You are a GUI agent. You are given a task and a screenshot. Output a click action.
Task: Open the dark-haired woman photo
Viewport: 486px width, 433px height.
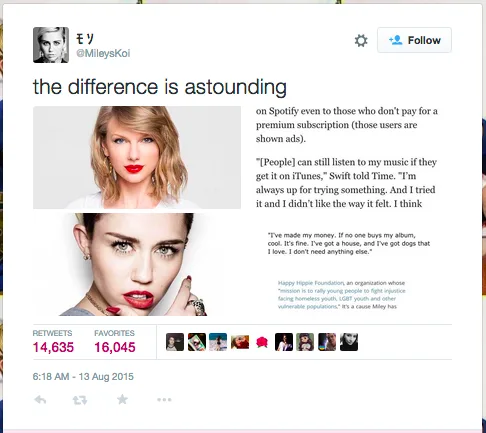[x=137, y=264]
